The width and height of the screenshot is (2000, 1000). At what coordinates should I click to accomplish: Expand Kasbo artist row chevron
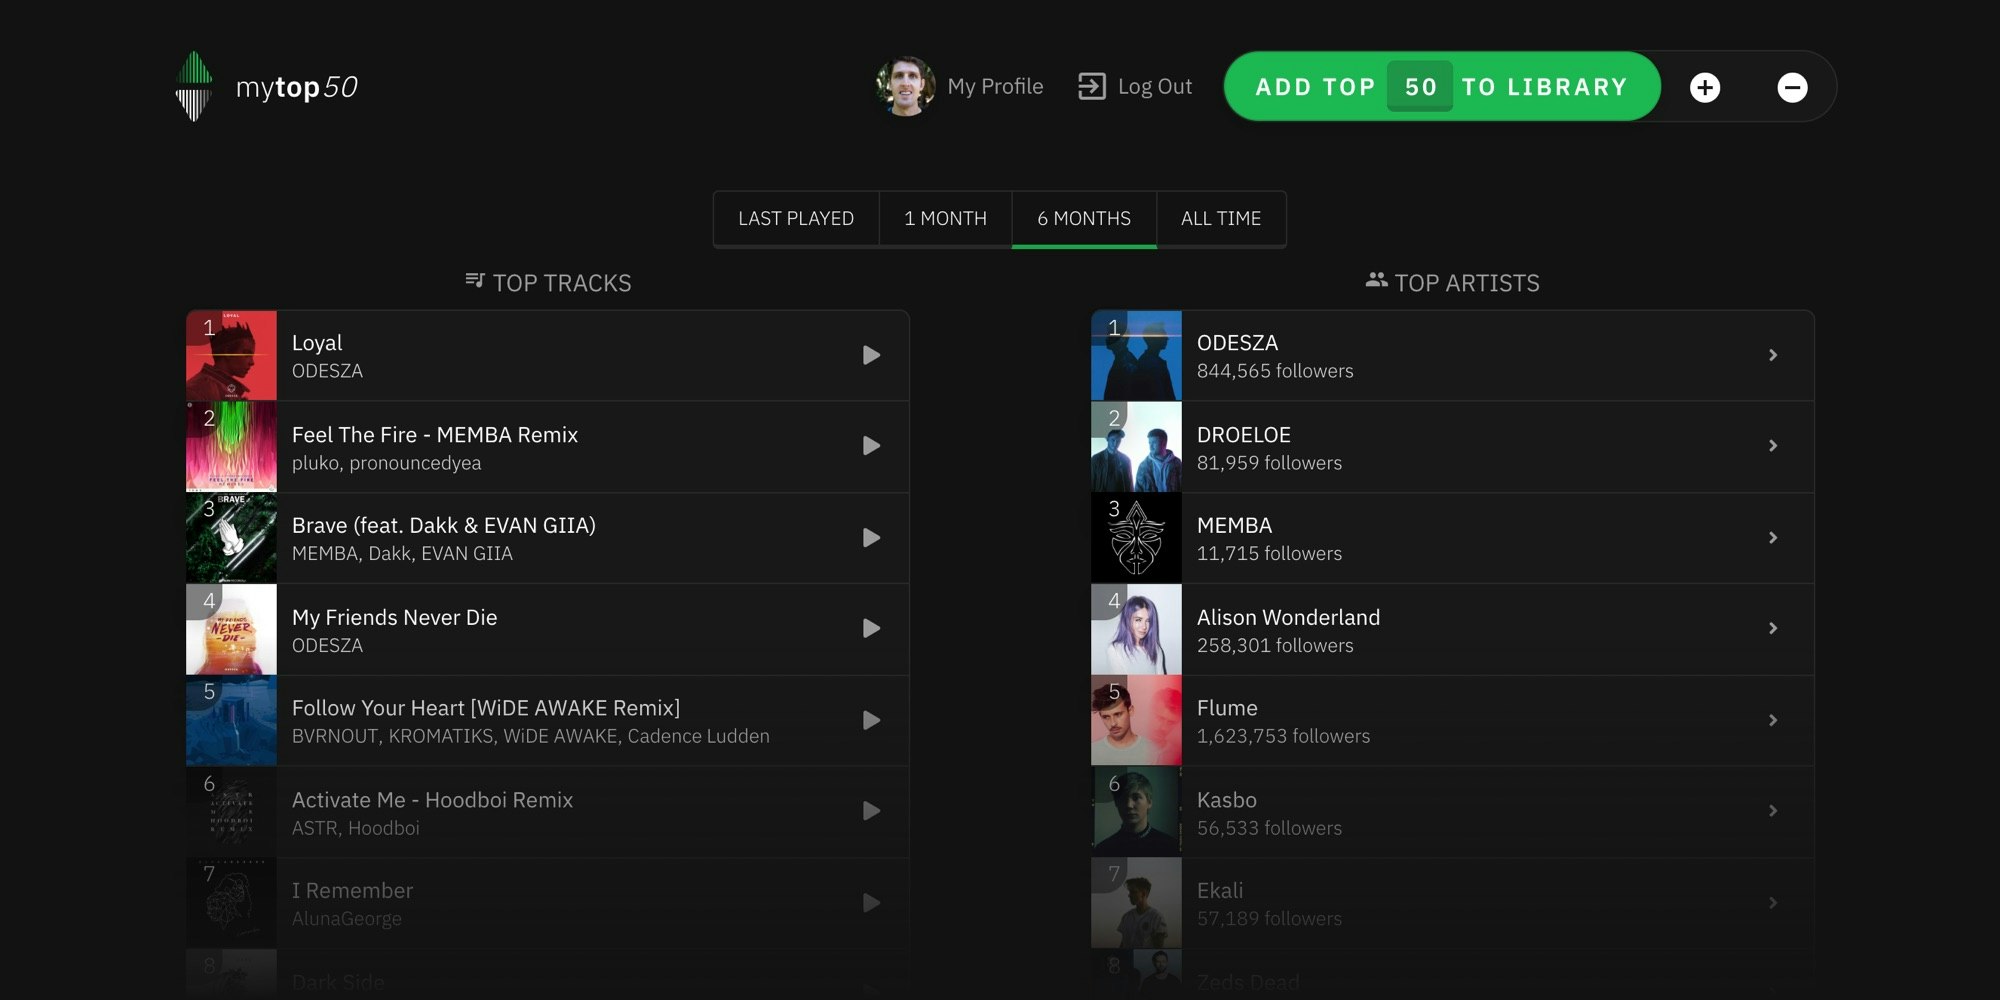tap(1773, 811)
